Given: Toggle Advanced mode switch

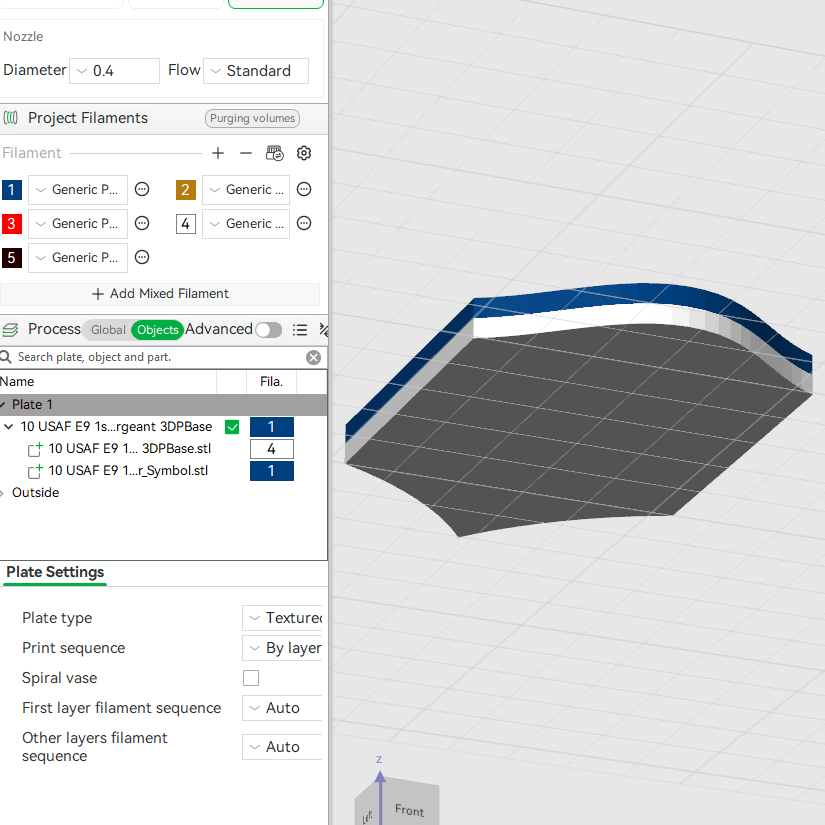Looking at the screenshot, I should pyautogui.click(x=268, y=330).
